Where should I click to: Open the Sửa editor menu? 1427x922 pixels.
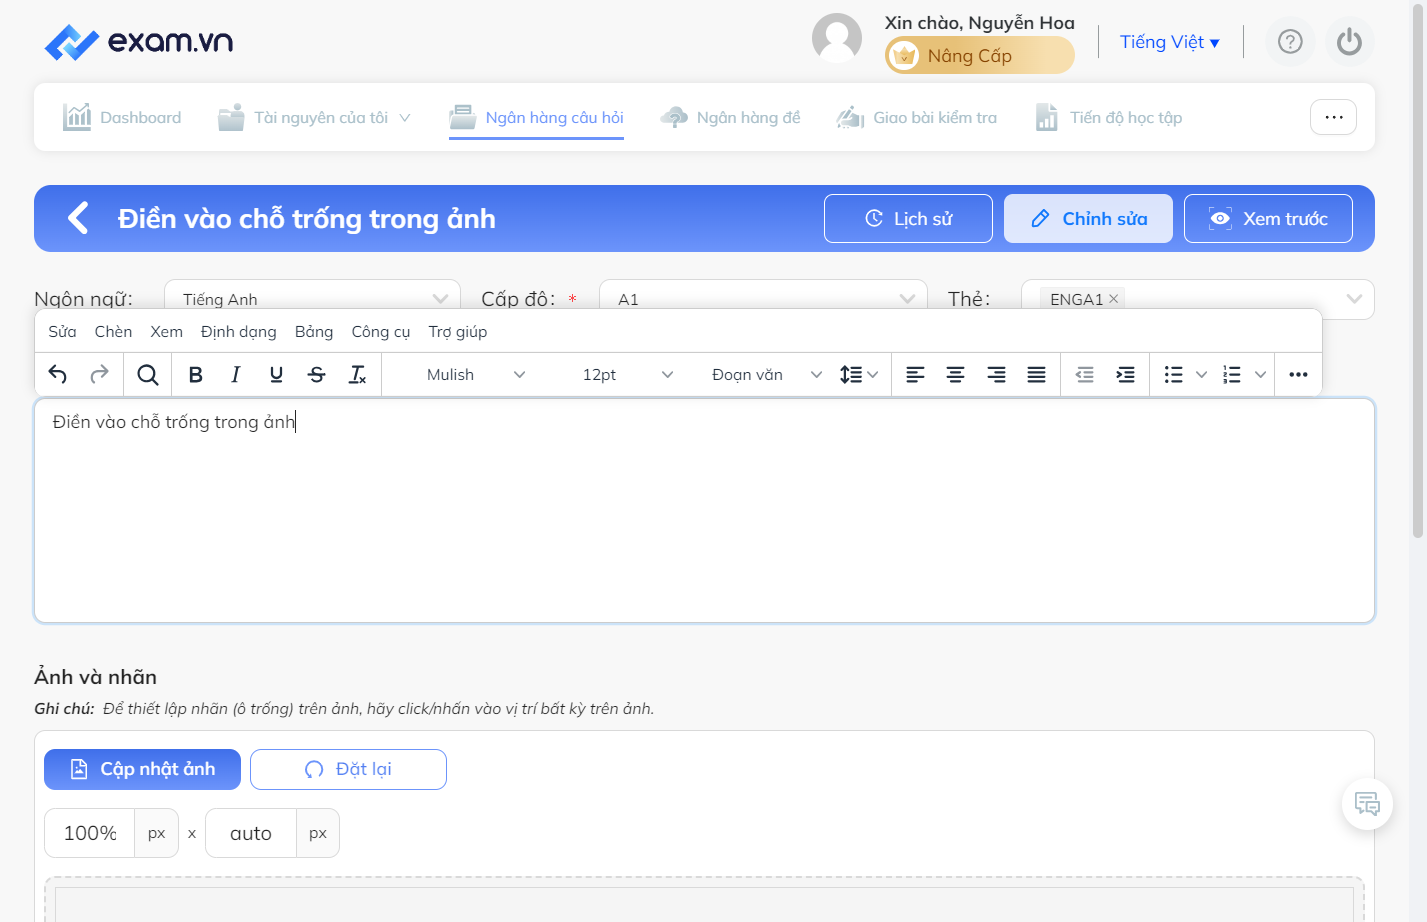coord(62,332)
